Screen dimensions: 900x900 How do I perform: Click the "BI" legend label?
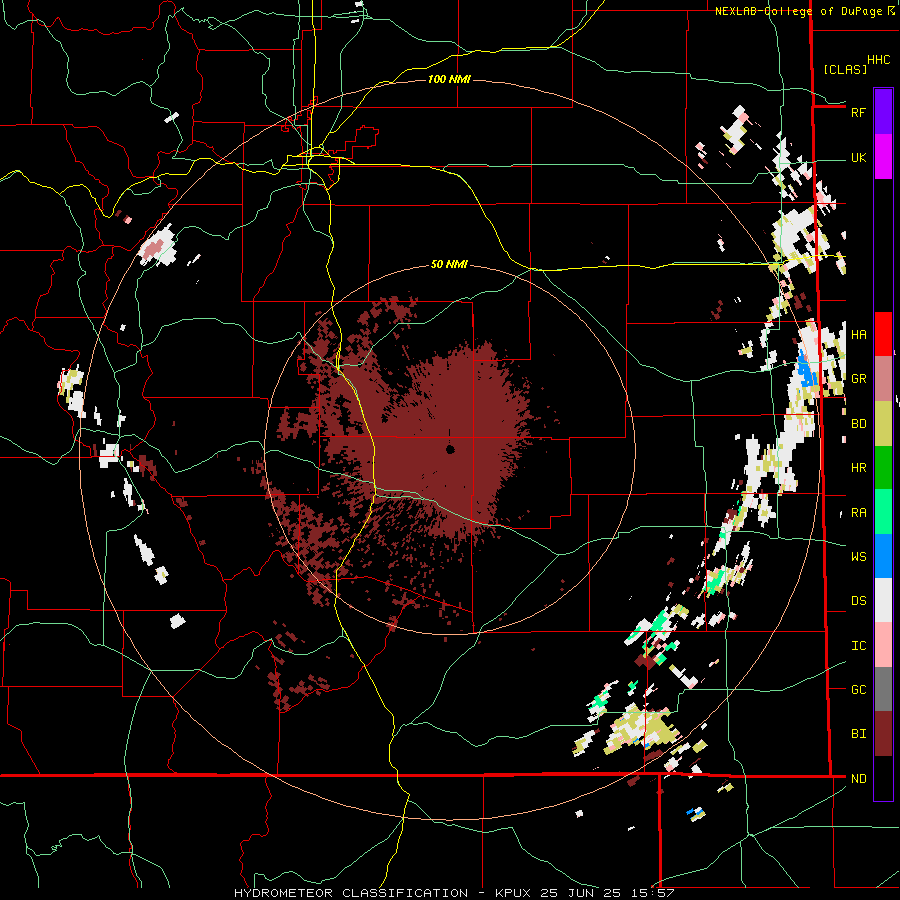(858, 734)
